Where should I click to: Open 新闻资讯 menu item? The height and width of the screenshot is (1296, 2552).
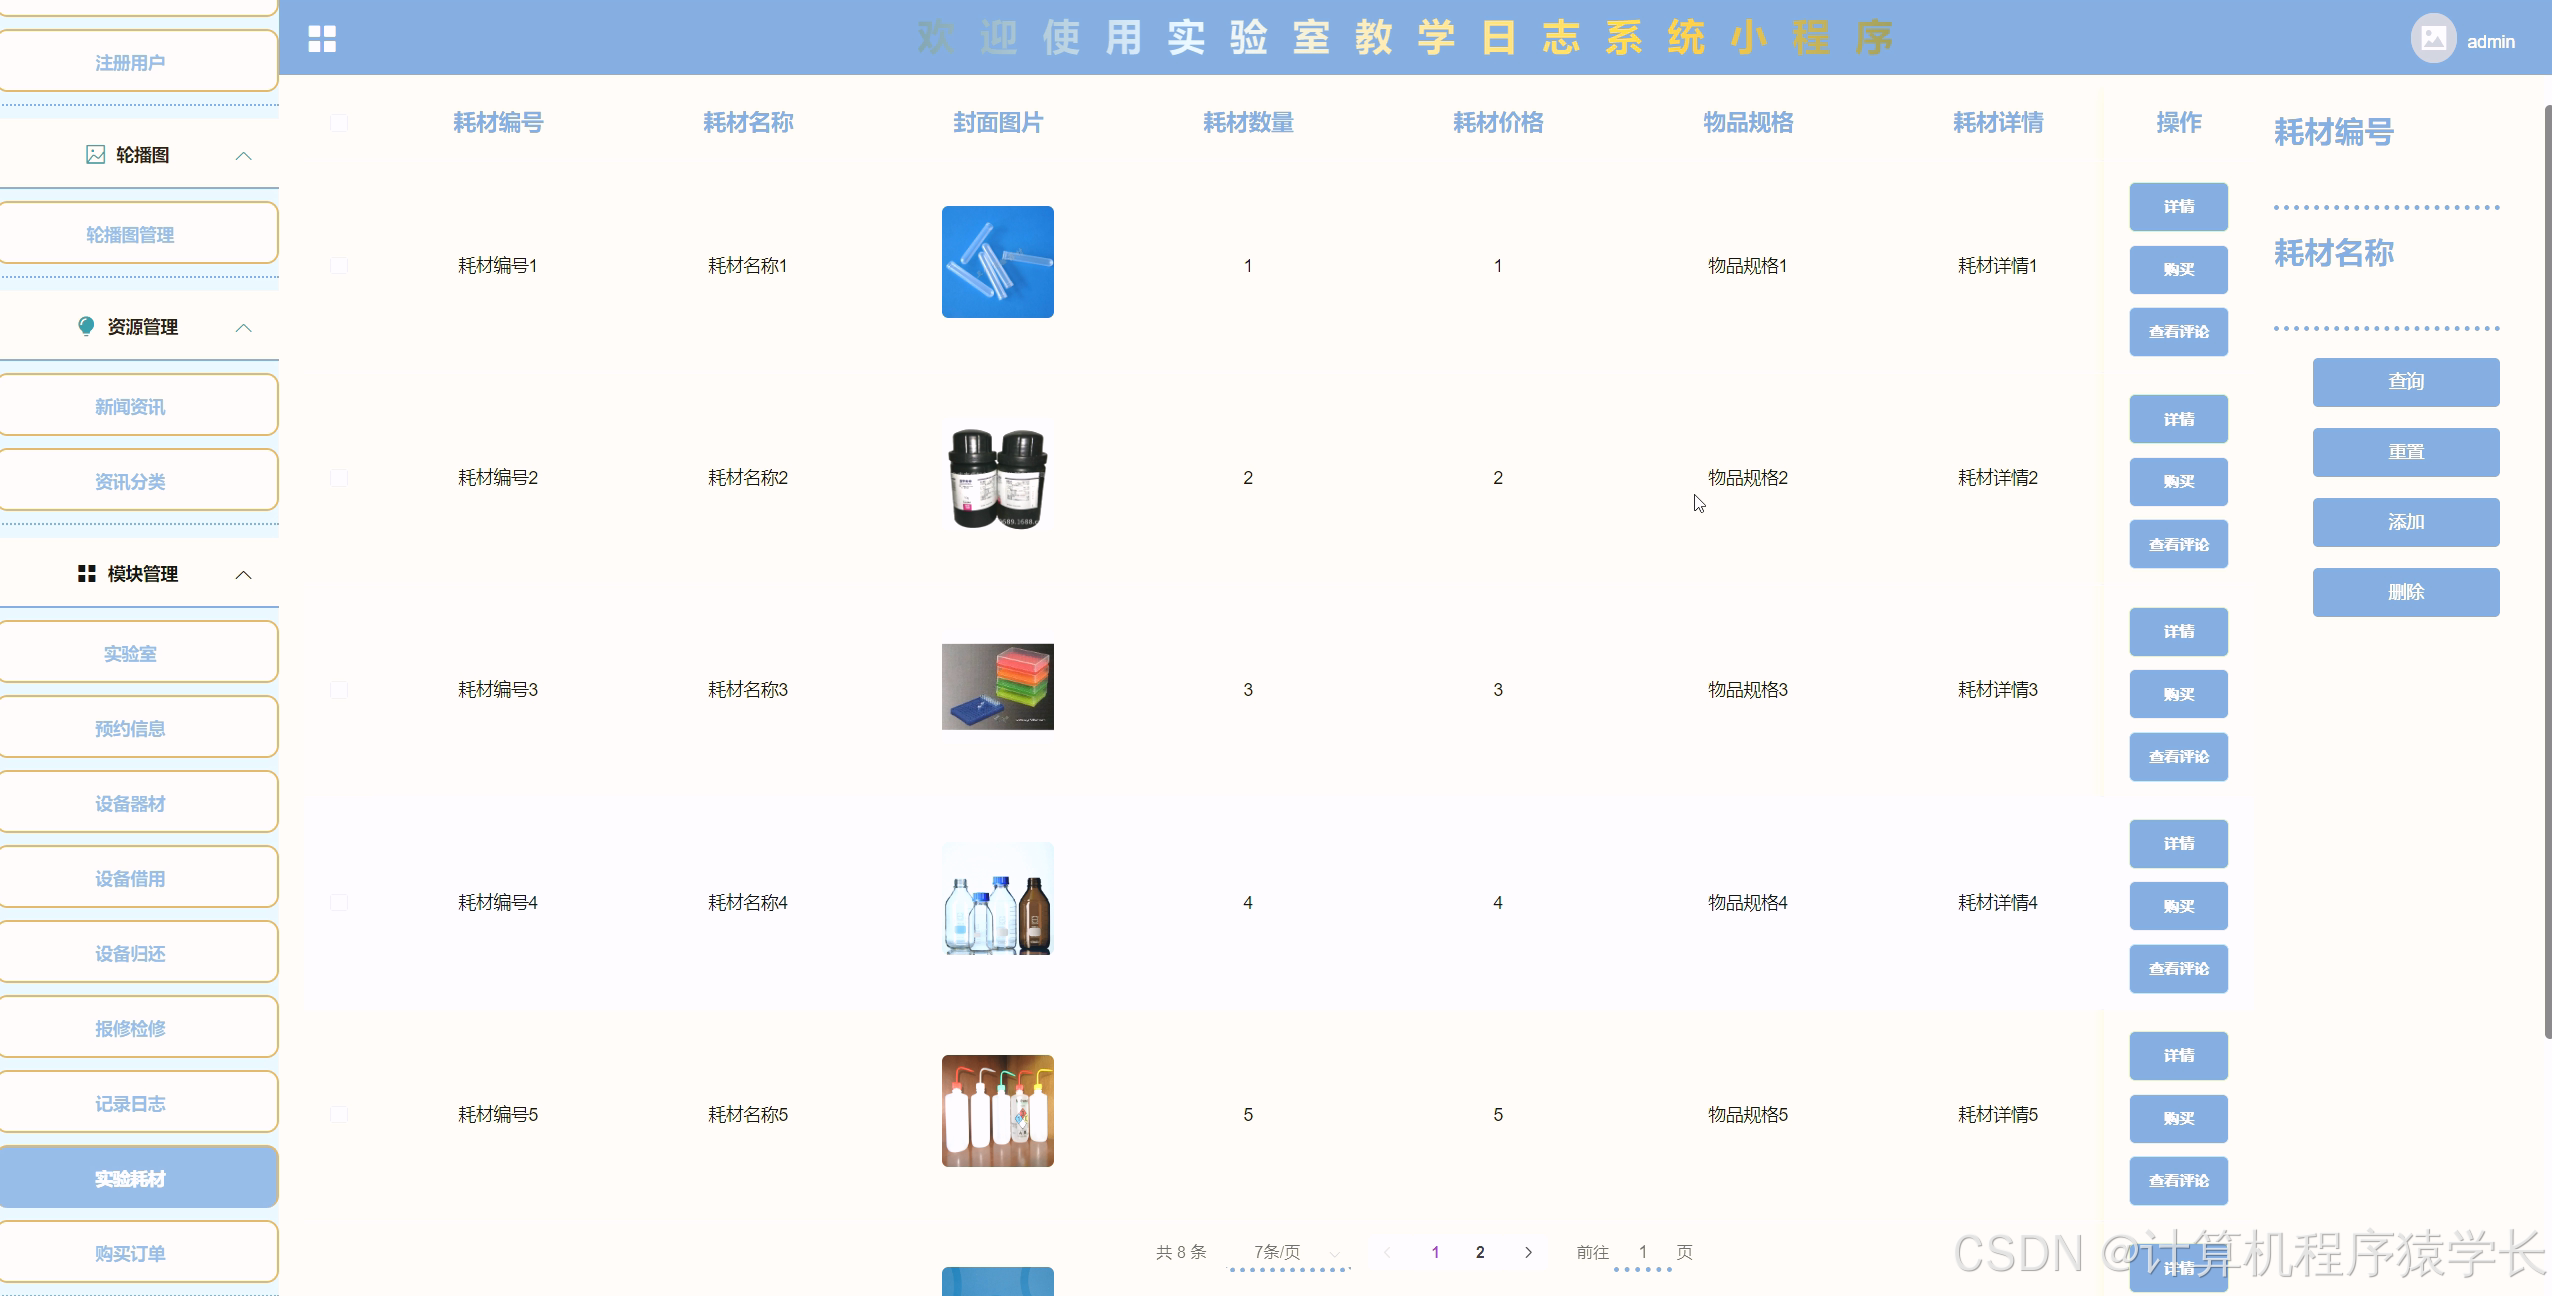pos(138,406)
